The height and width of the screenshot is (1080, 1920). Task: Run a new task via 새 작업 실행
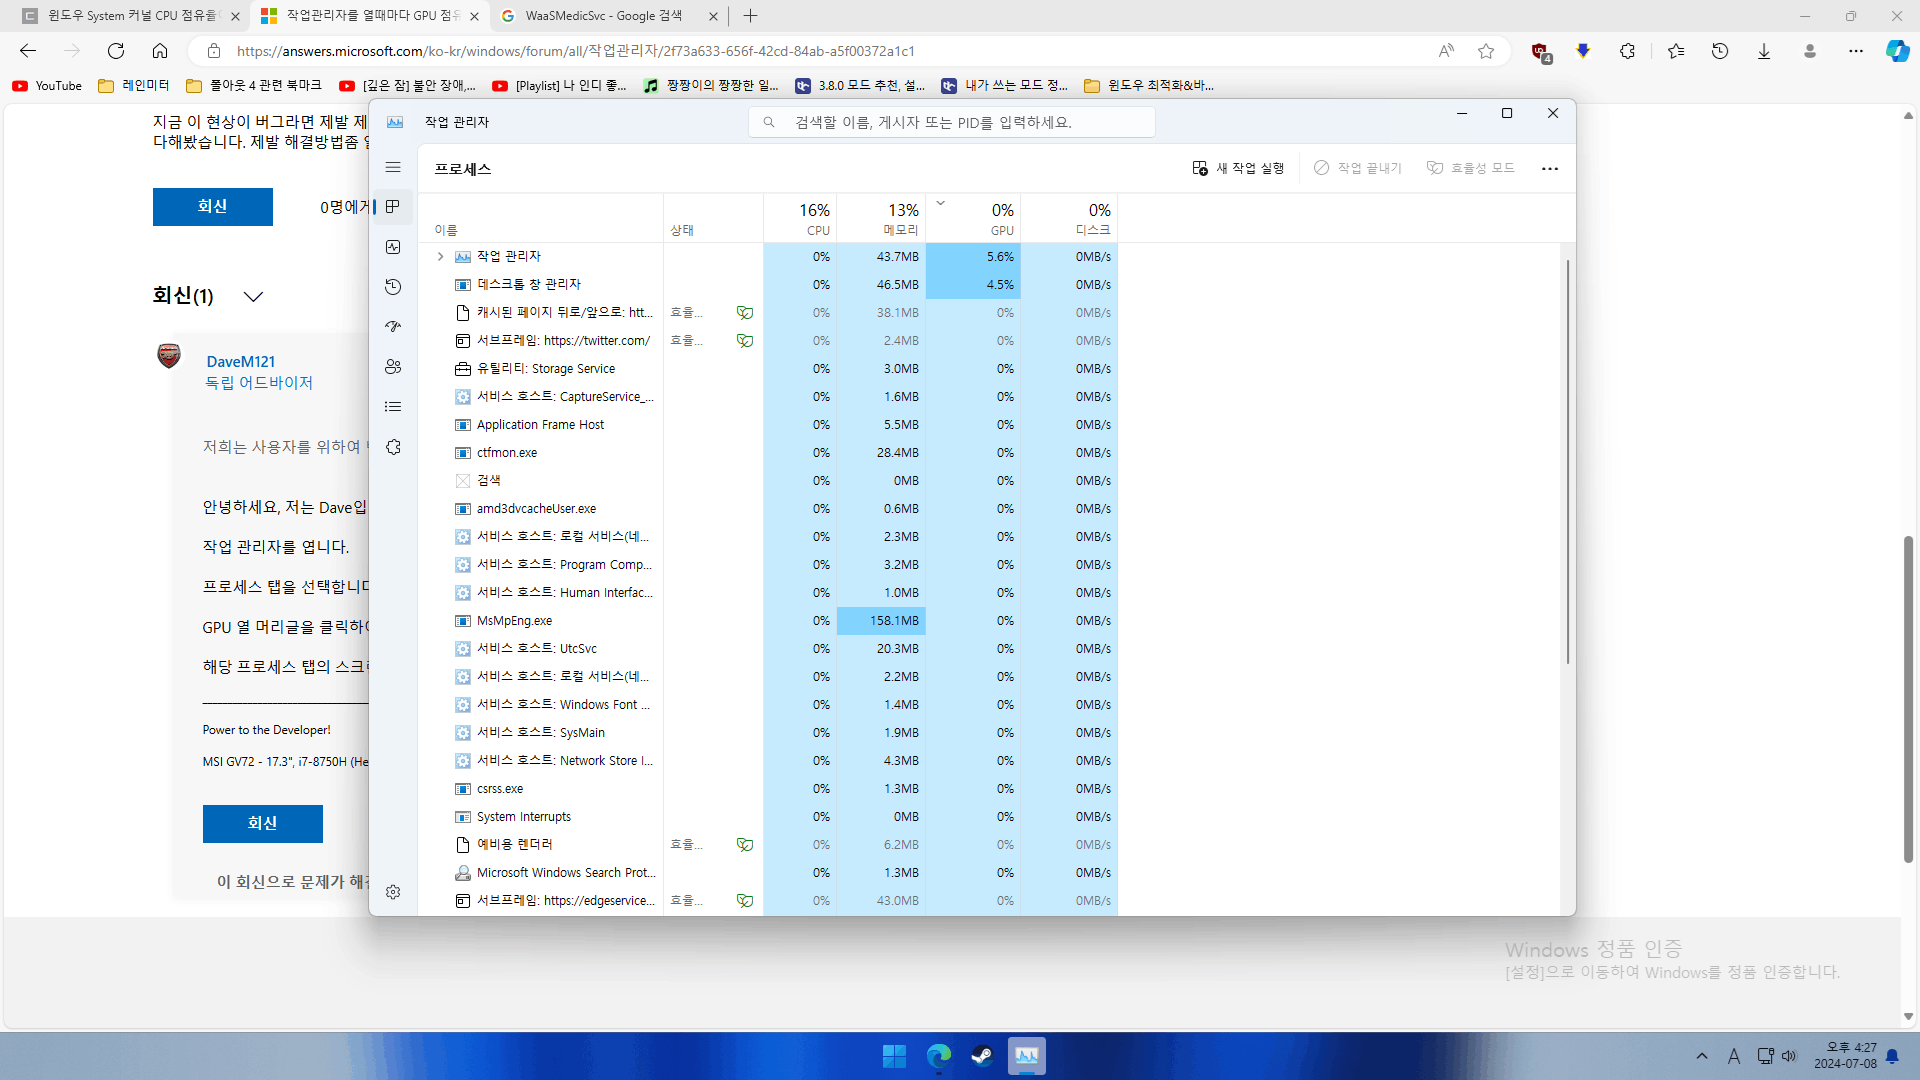click(x=1238, y=168)
